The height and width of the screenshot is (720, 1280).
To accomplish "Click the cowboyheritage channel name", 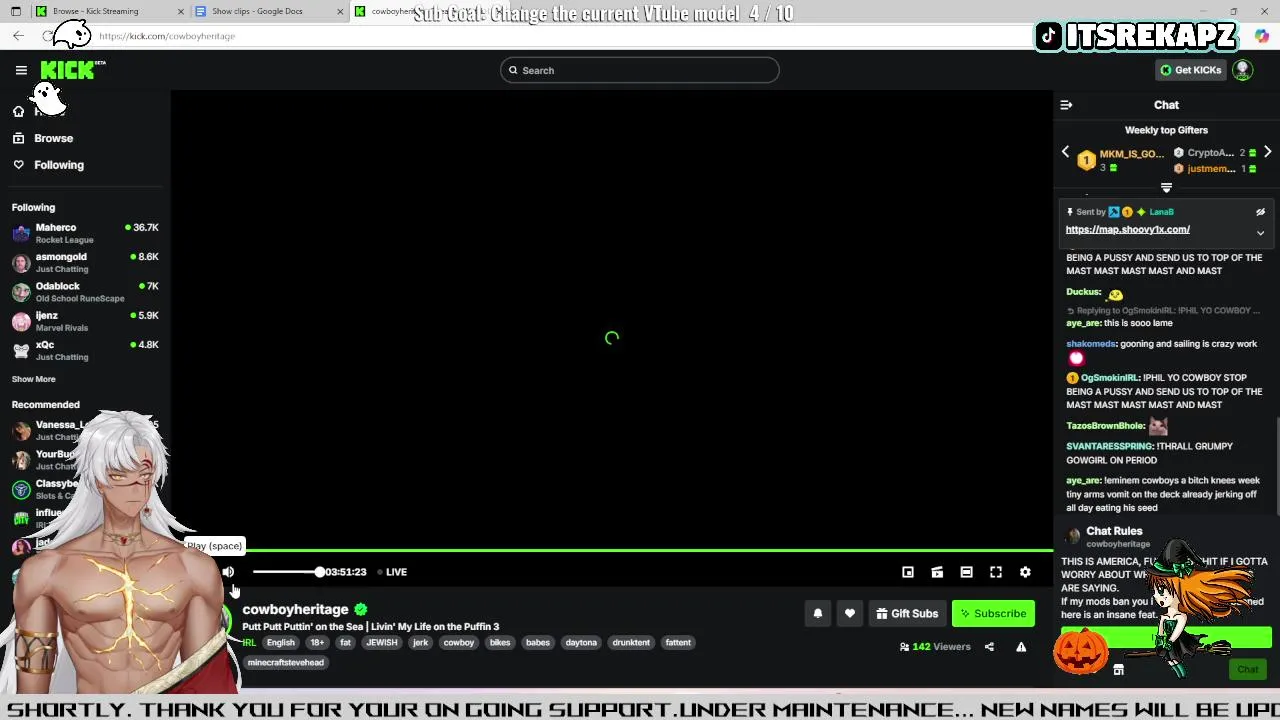I will tap(295, 609).
